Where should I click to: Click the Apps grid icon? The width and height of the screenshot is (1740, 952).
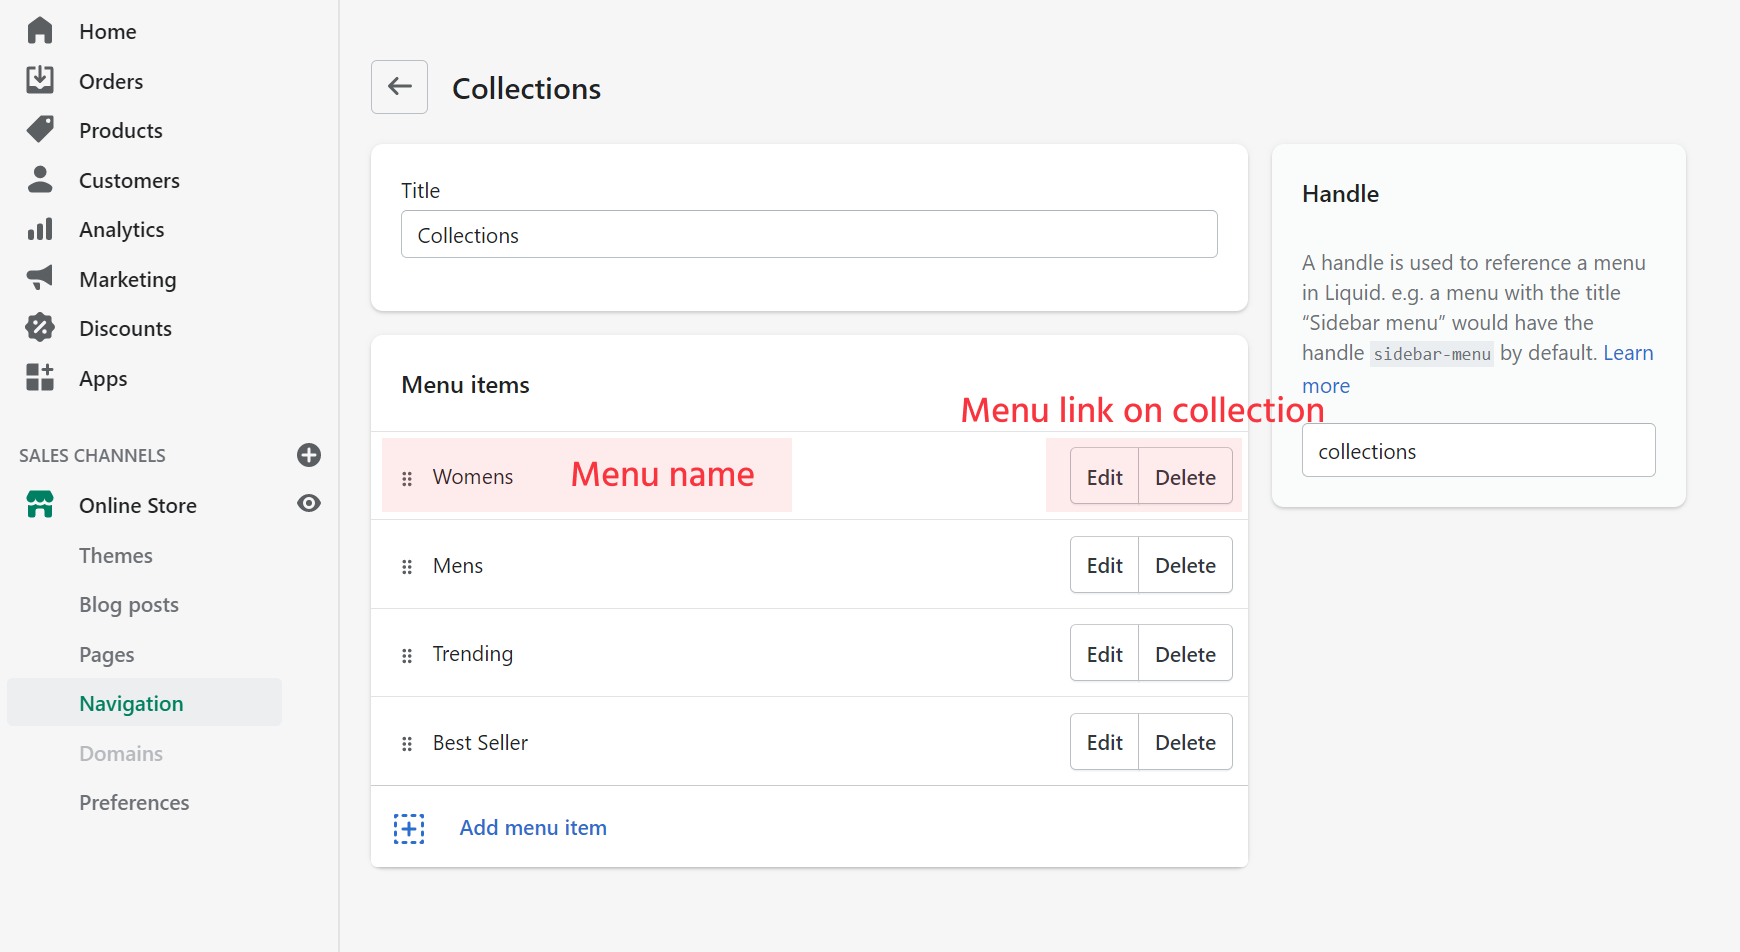click(x=40, y=378)
